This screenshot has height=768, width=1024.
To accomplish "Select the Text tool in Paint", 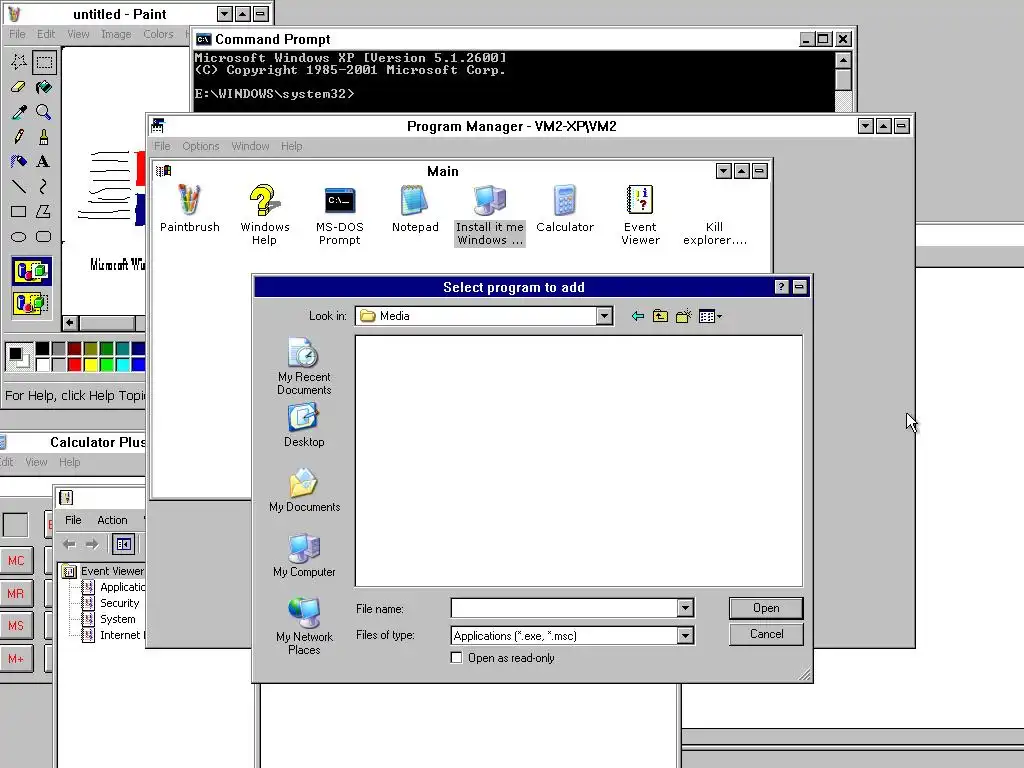I will tap(44, 161).
